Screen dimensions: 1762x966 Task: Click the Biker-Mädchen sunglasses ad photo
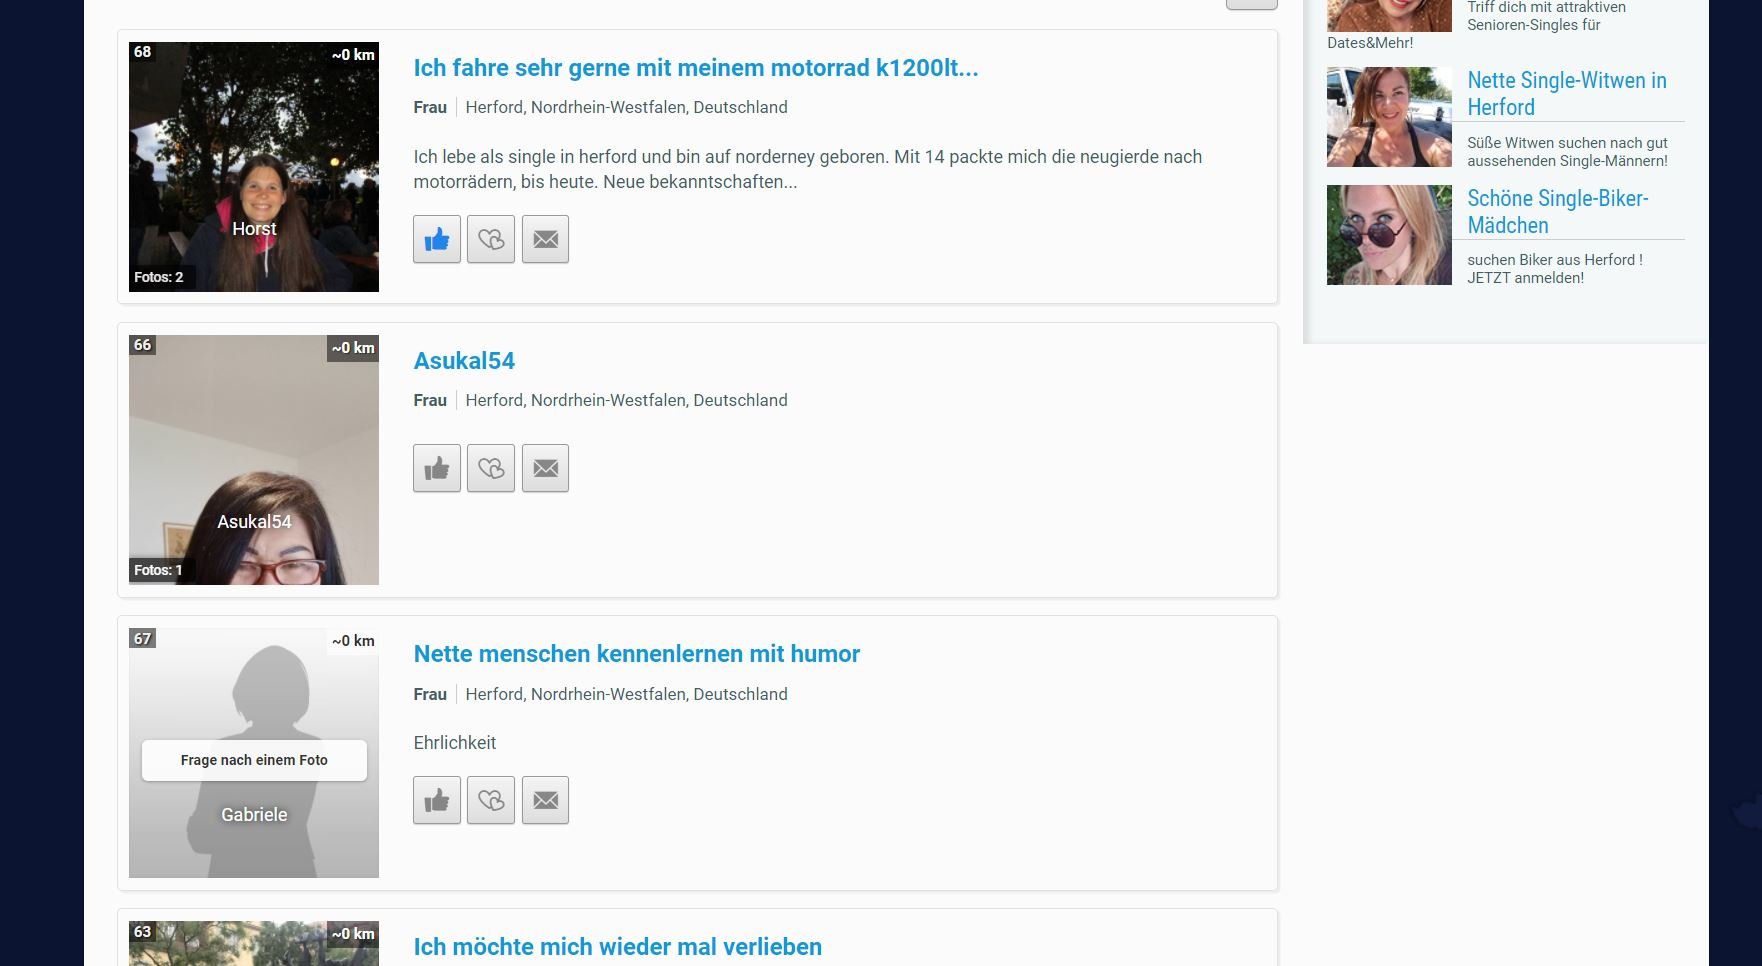pos(1389,235)
